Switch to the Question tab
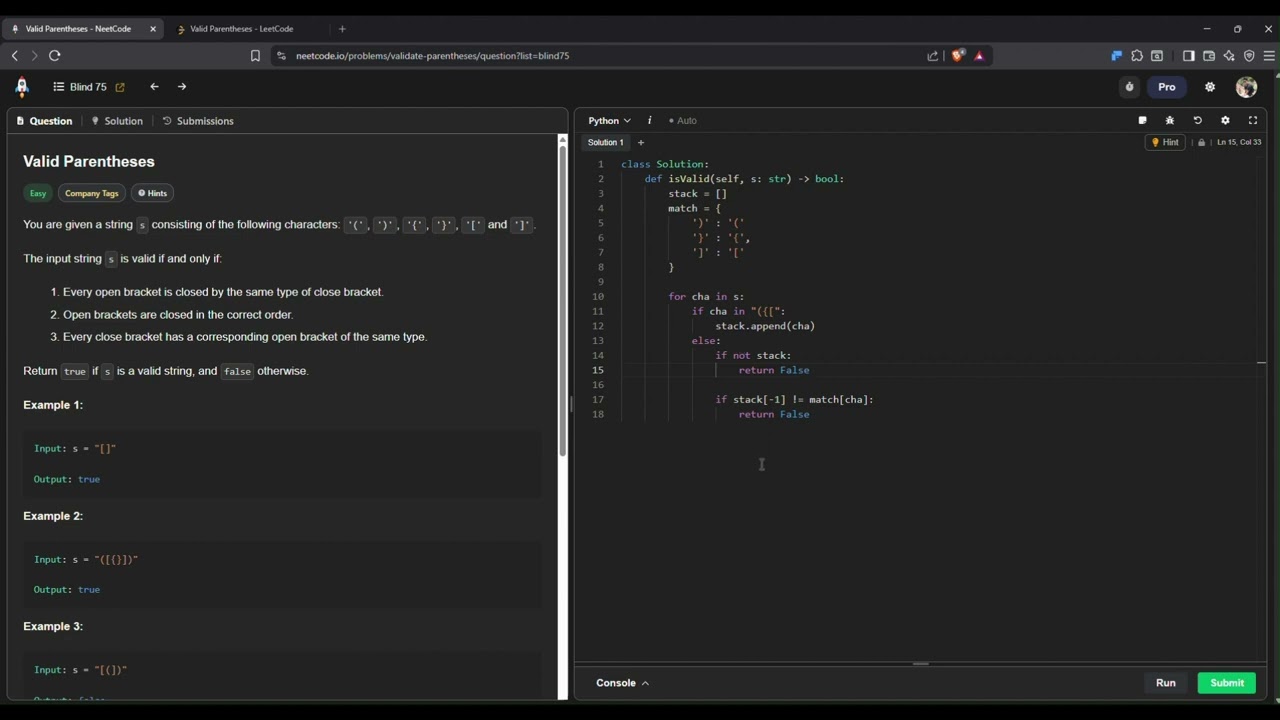This screenshot has width=1280, height=720. click(x=45, y=121)
